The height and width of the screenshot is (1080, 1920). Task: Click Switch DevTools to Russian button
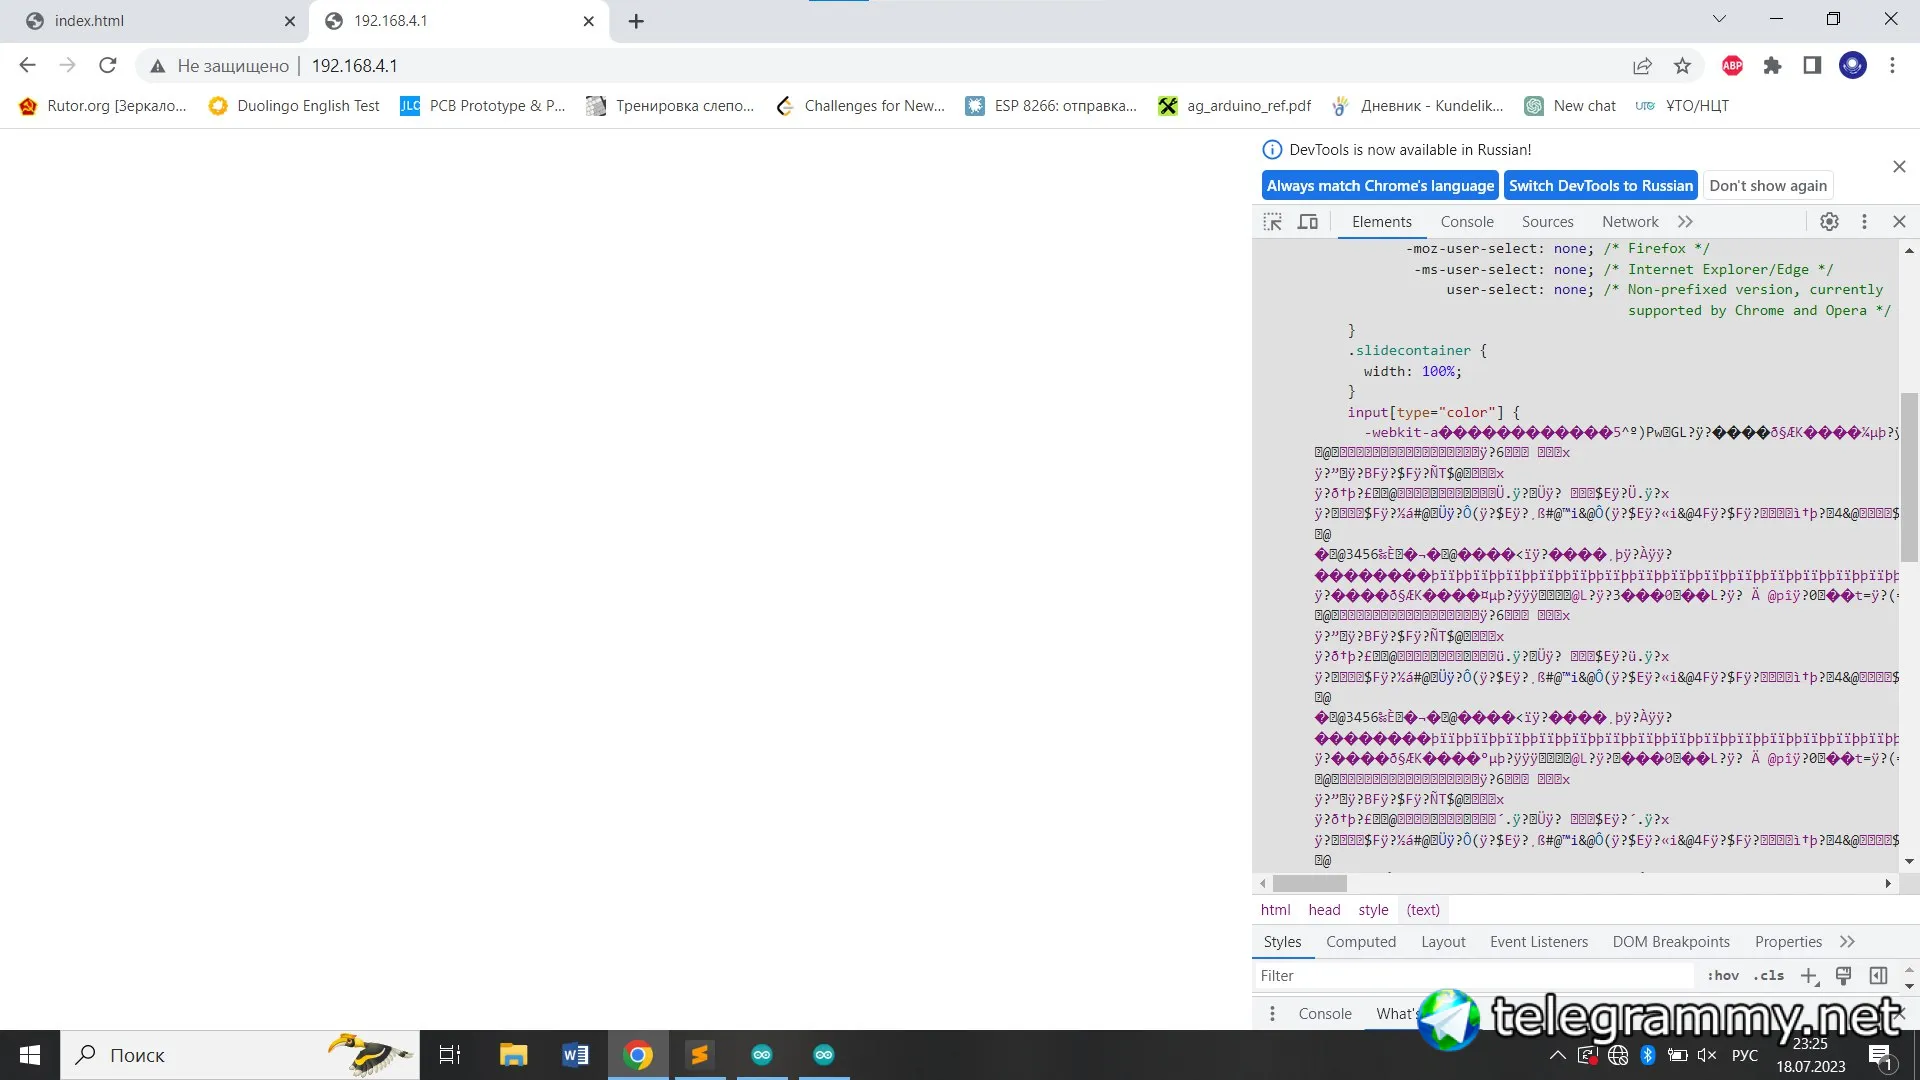[1600, 186]
